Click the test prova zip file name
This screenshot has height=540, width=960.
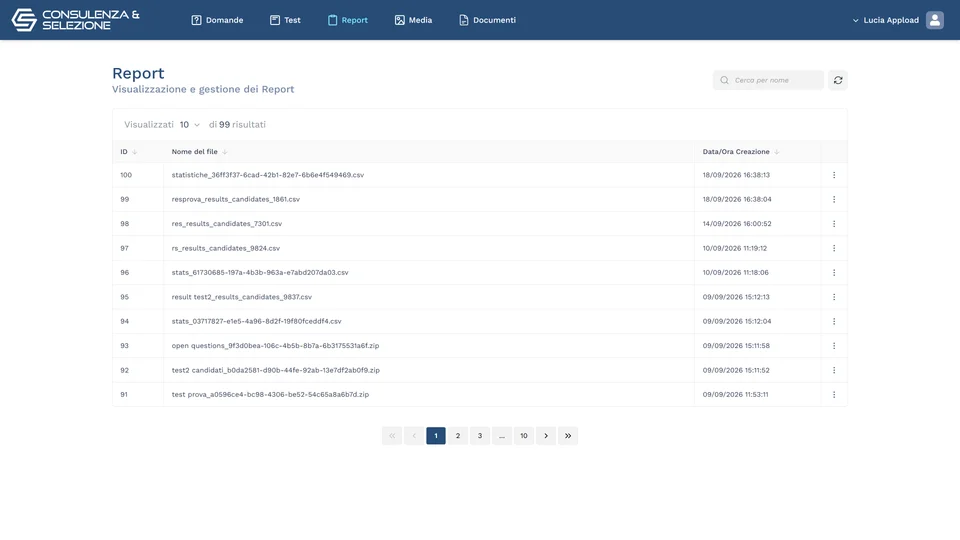(x=270, y=395)
